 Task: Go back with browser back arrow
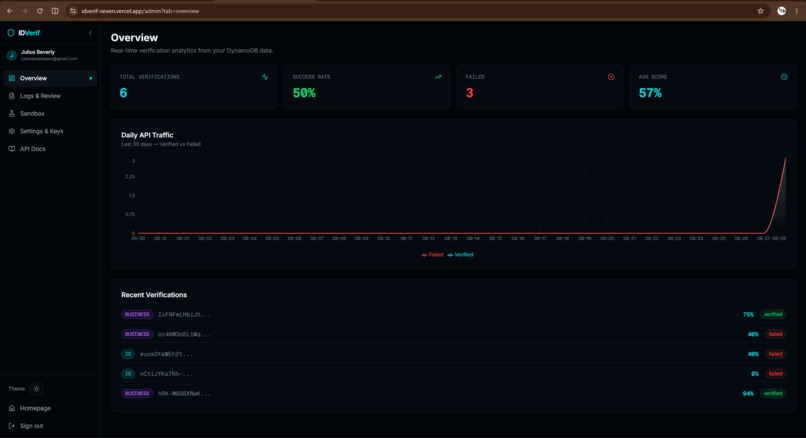click(10, 11)
